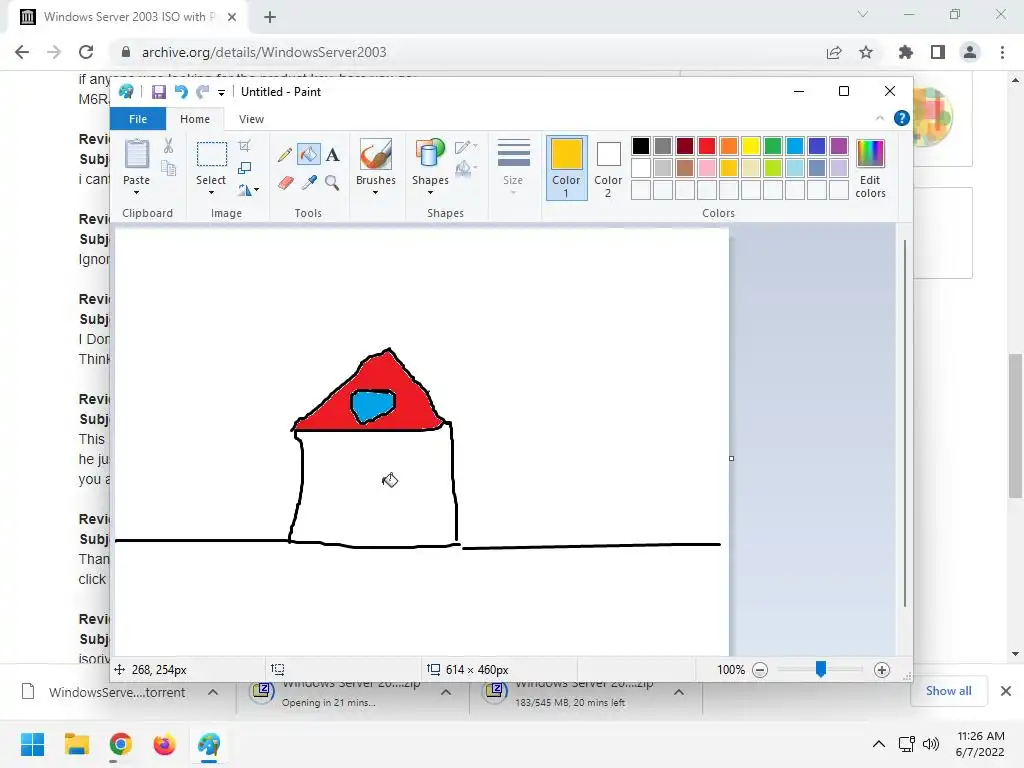This screenshot has height=768, width=1024.
Task: Open Customize Quick Access Toolbar dropdown
Action: coord(221,93)
